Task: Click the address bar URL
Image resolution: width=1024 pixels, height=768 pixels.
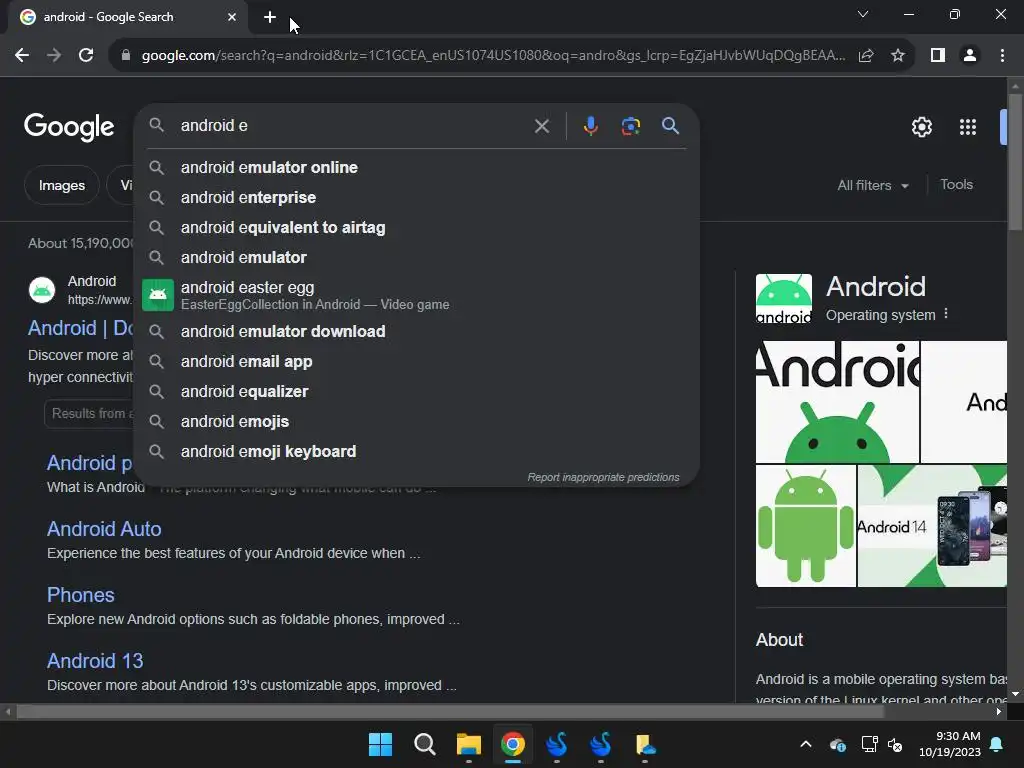Action: [x=493, y=56]
